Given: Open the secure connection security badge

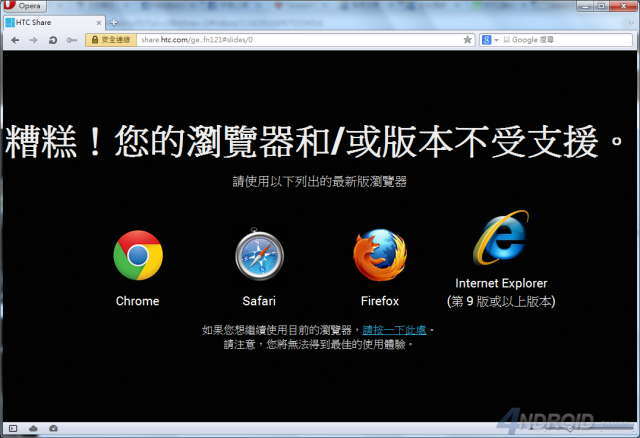Looking at the screenshot, I should (111, 40).
